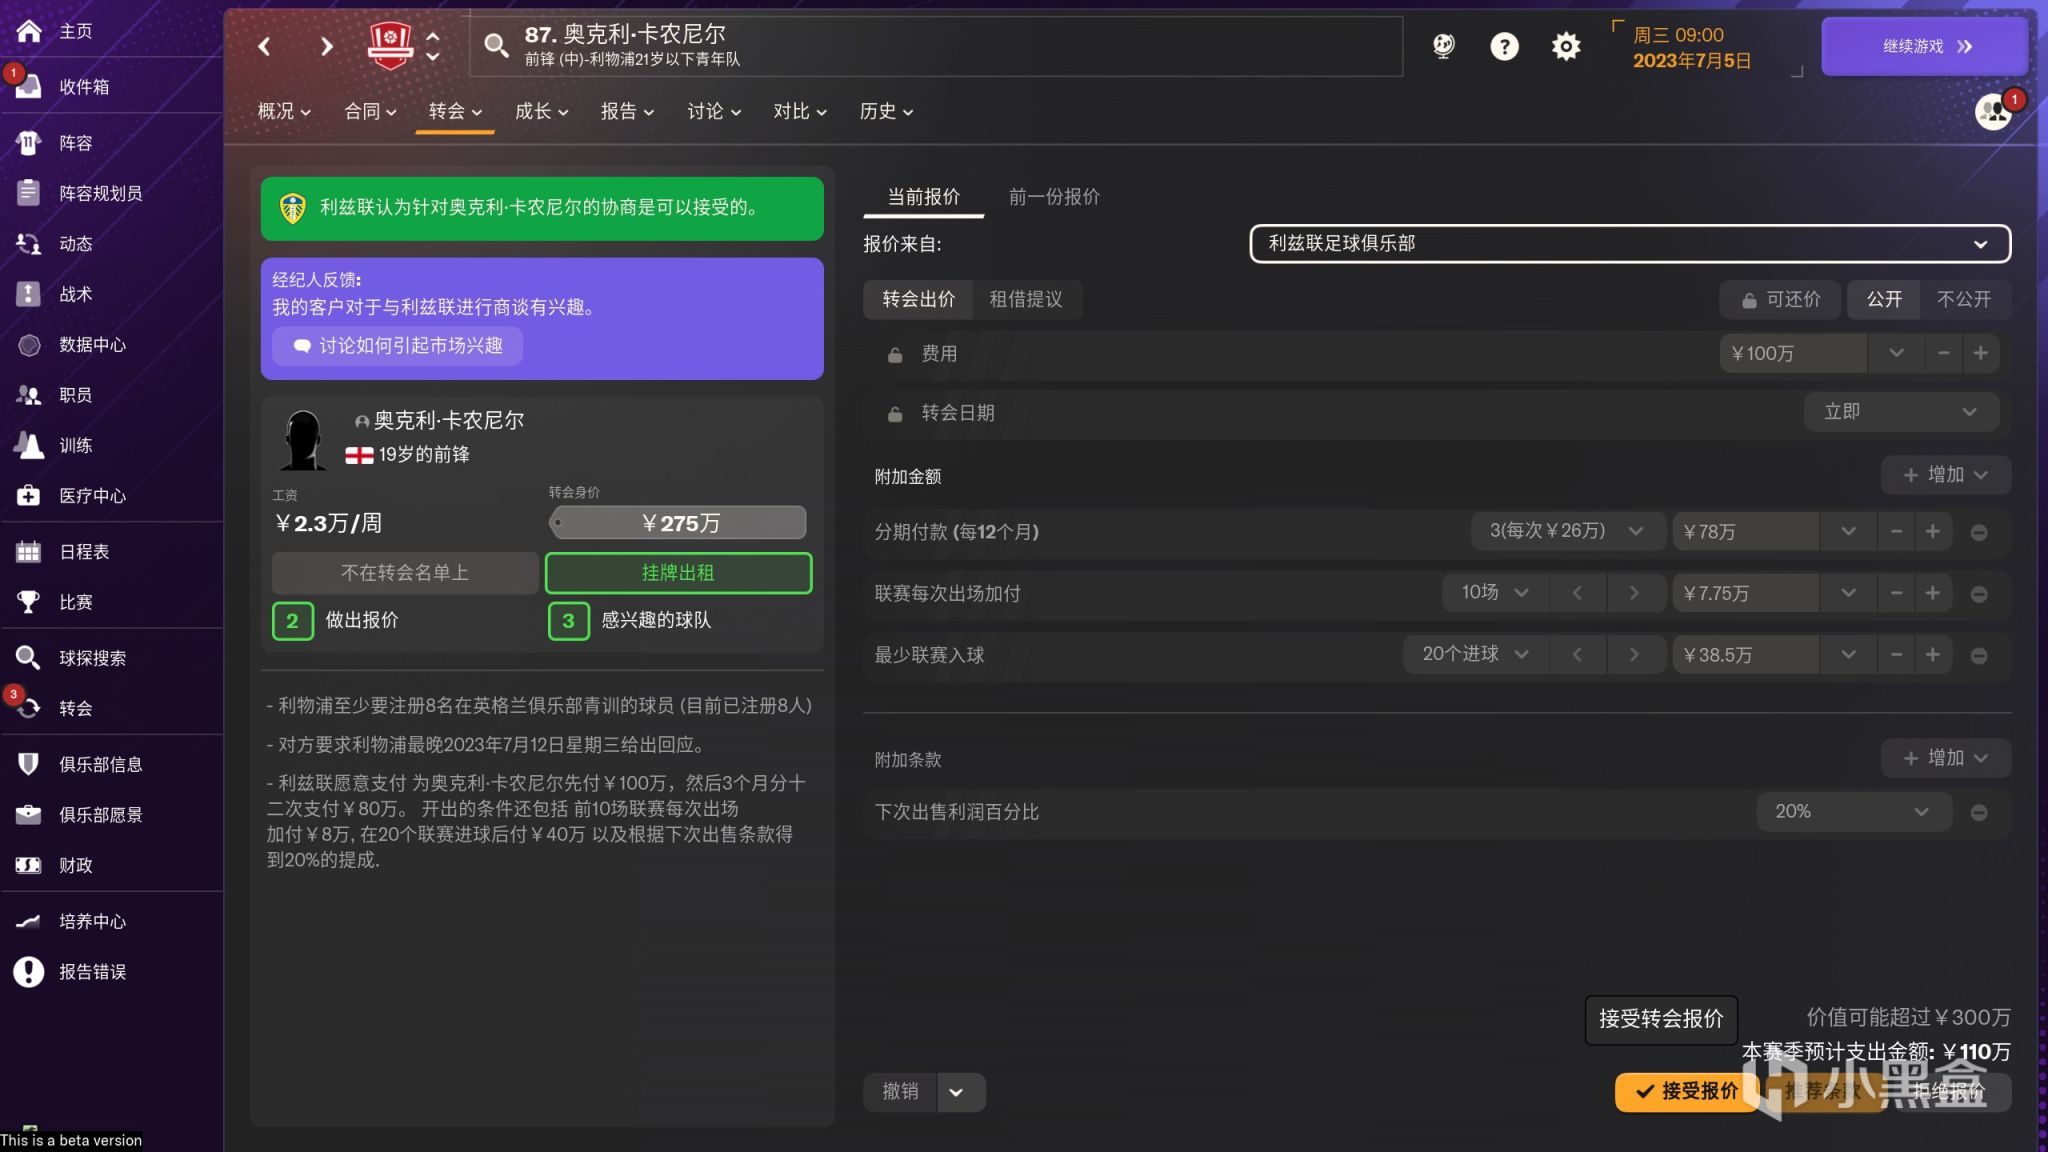Go forward with the right arrow
The height and width of the screenshot is (1152, 2048).
point(326,46)
